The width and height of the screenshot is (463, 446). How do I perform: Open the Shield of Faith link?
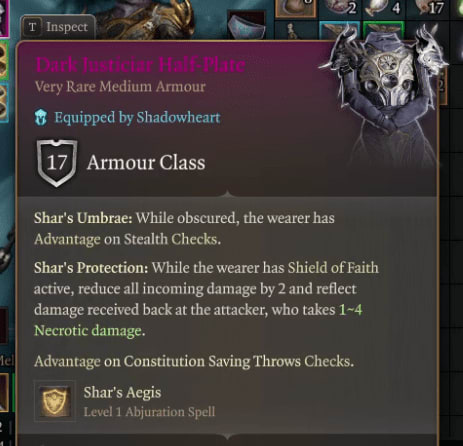pyautogui.click(x=333, y=268)
